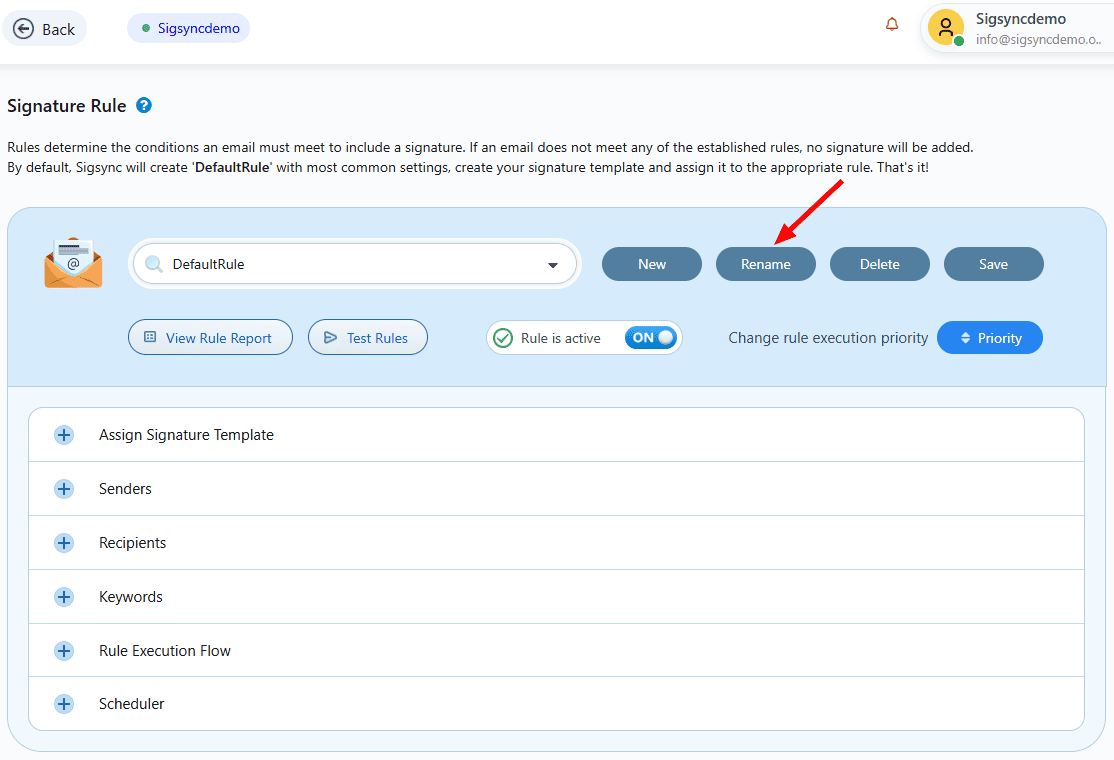The width and height of the screenshot is (1114, 760).
Task: Expand the Keywords section
Action: point(64,597)
